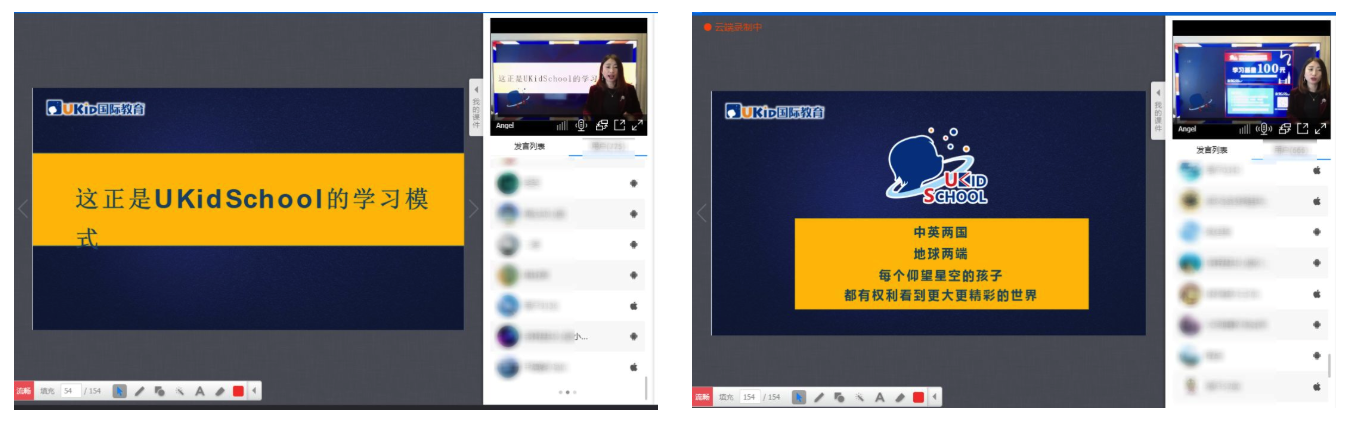This screenshot has width=1352, height=430.
Task: Pop out the right screenshot video window
Action: (x=1302, y=128)
